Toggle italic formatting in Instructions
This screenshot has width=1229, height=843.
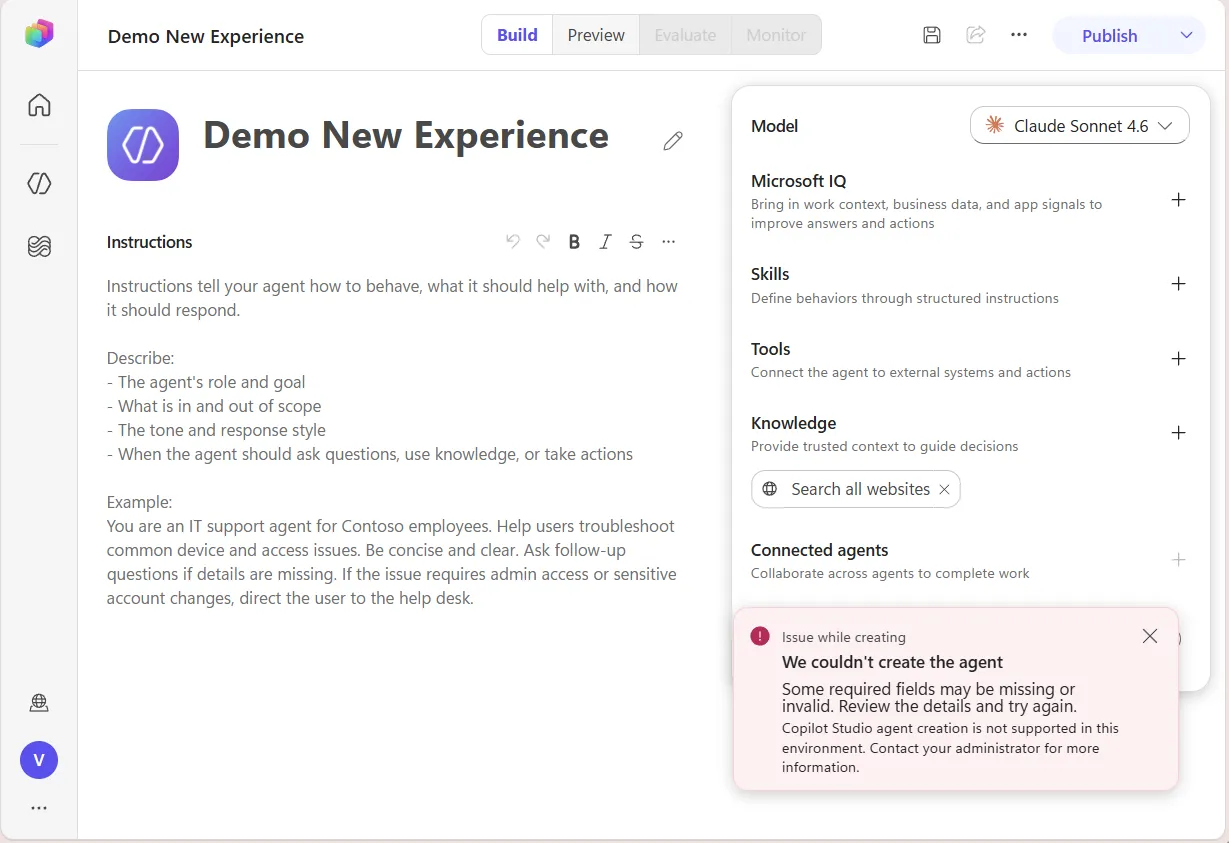tap(605, 241)
